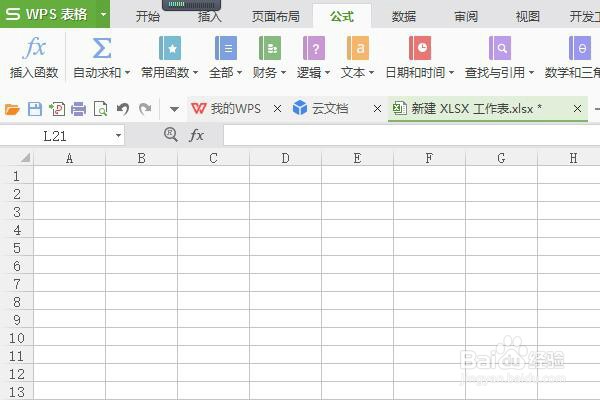
Task: Select column D header
Action: pyautogui.click(x=285, y=158)
